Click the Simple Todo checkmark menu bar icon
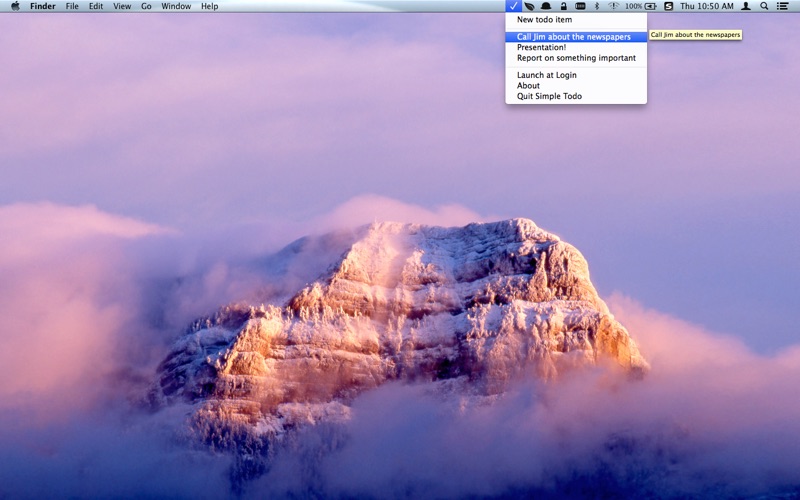 513,6
